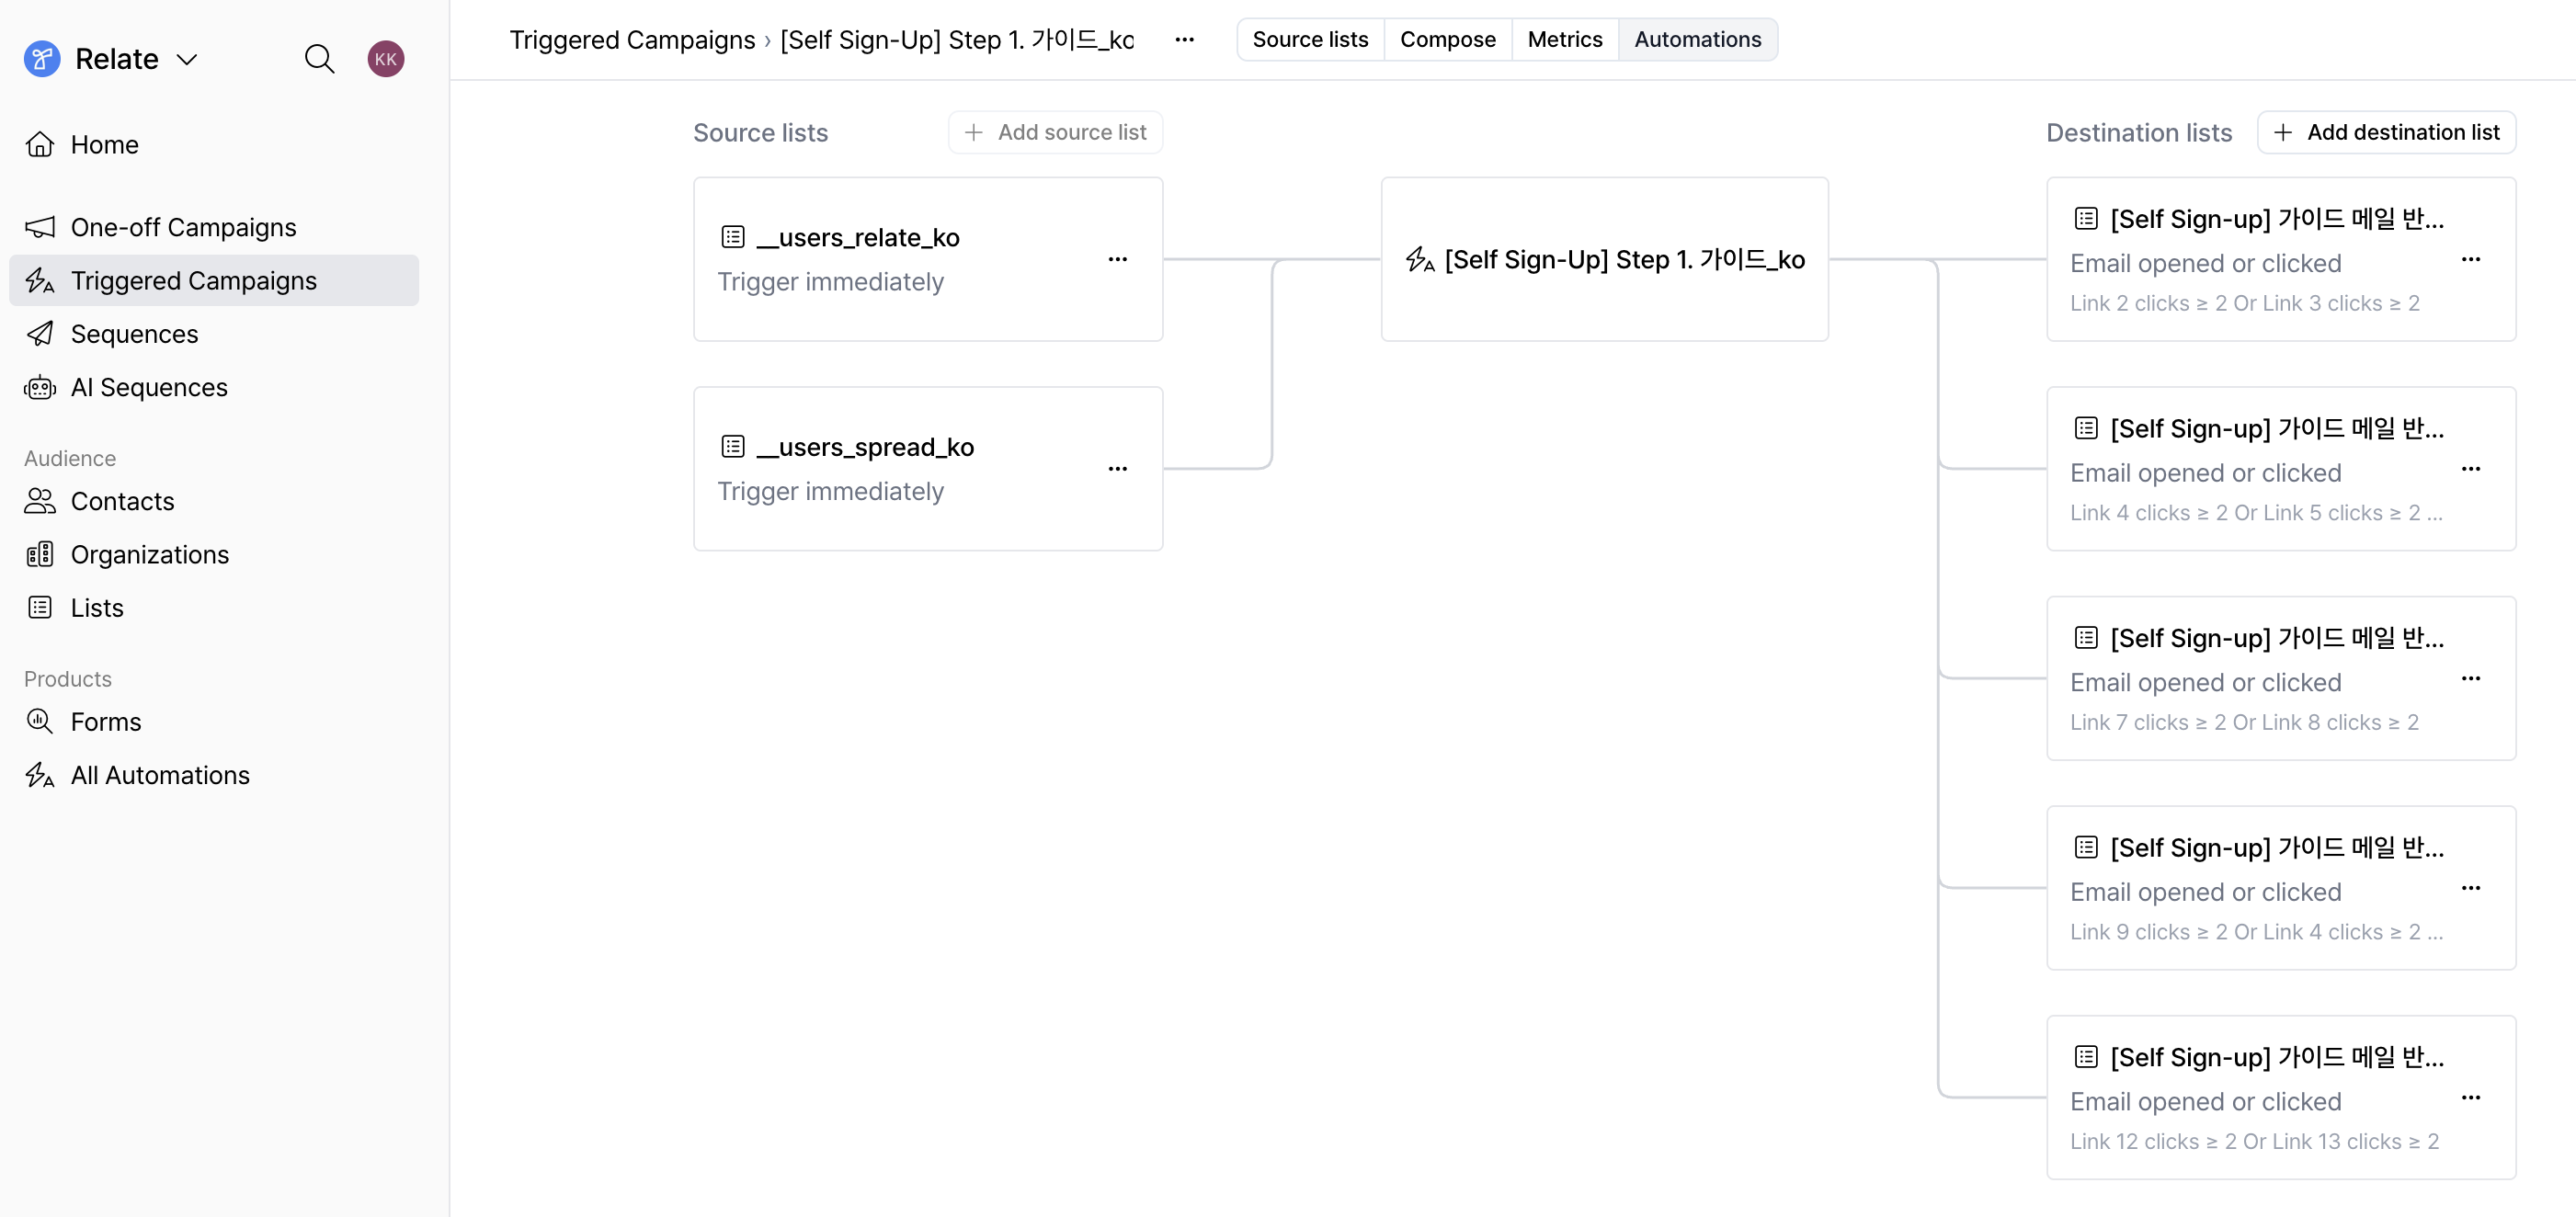Select Lists in the sidebar
This screenshot has width=2576, height=1217.
(96, 607)
